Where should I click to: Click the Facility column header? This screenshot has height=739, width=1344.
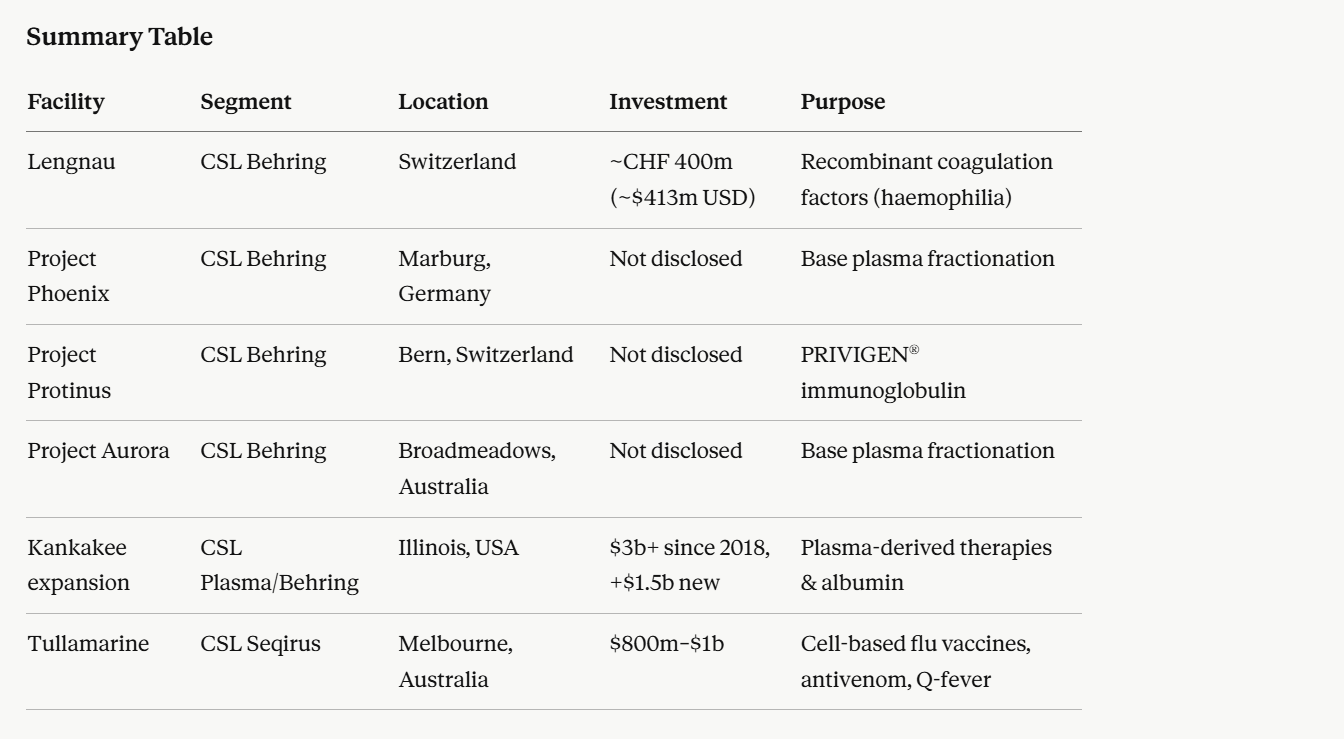[x=66, y=102]
